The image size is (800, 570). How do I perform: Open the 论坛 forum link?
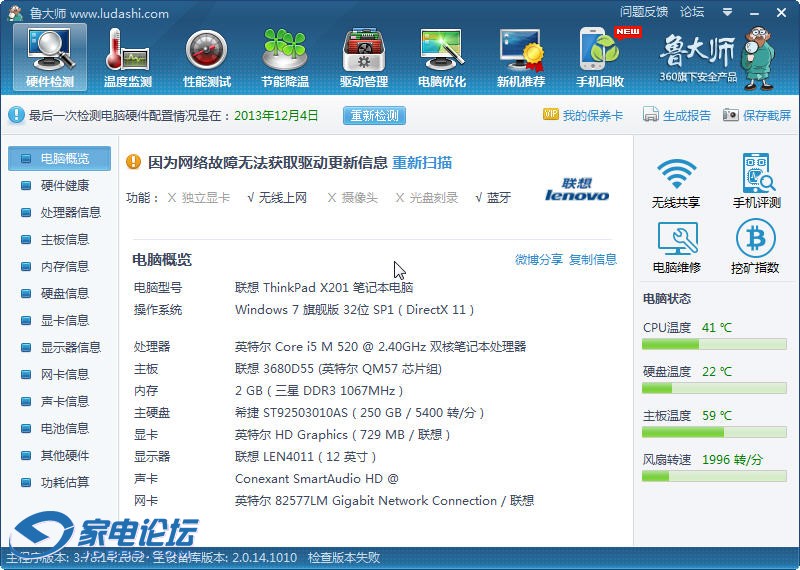pyautogui.click(x=692, y=11)
